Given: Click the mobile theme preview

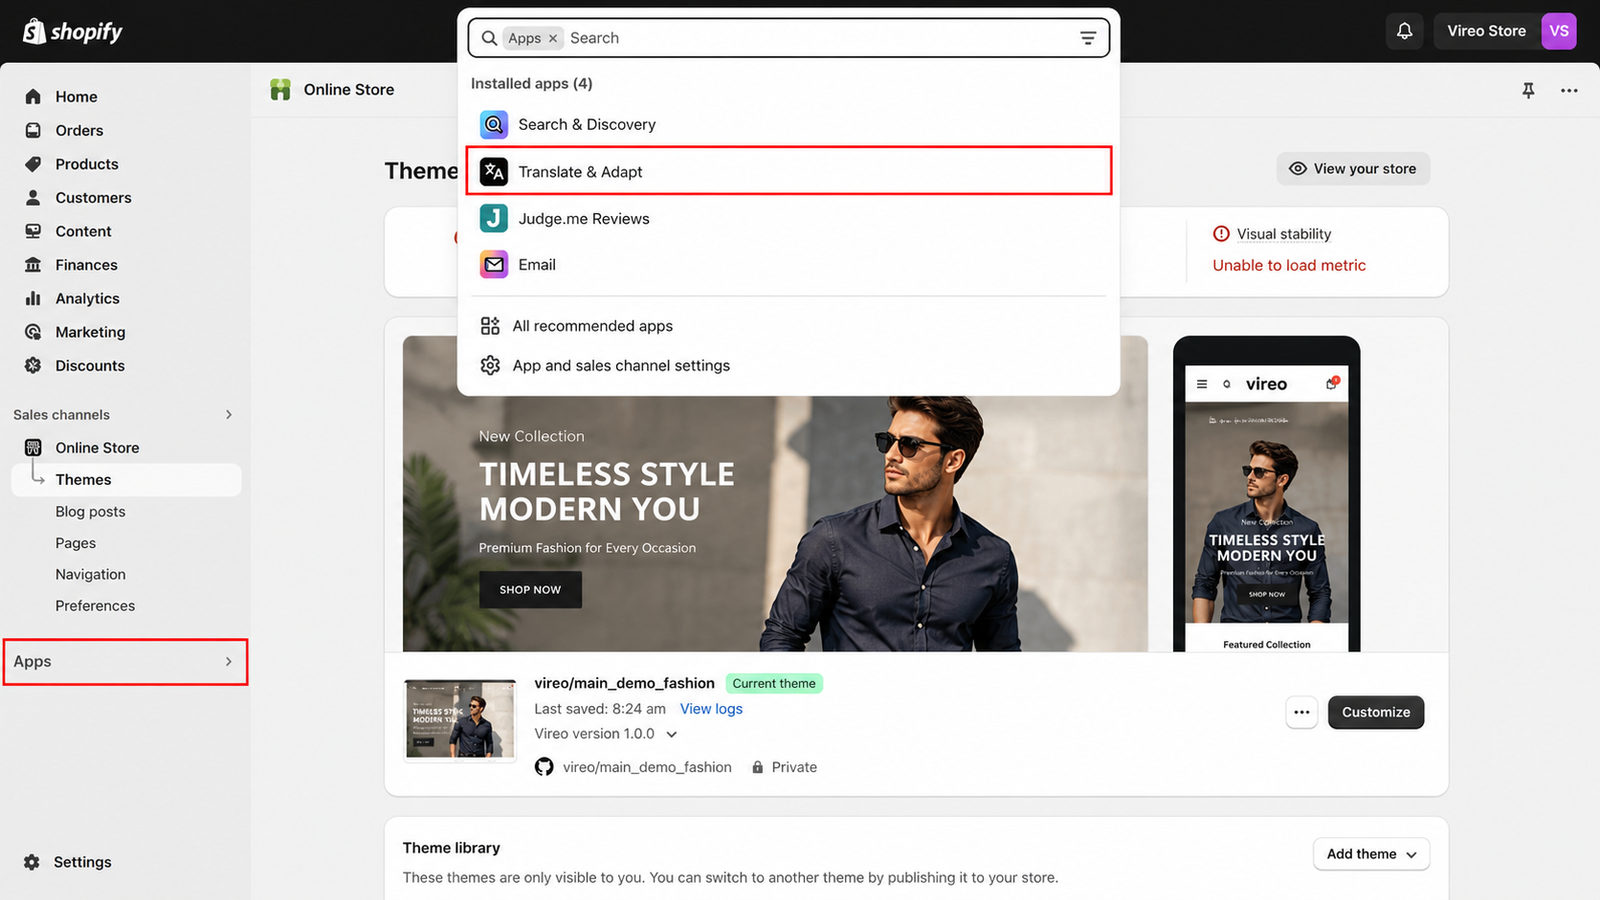Looking at the screenshot, I should pyautogui.click(x=1266, y=494).
